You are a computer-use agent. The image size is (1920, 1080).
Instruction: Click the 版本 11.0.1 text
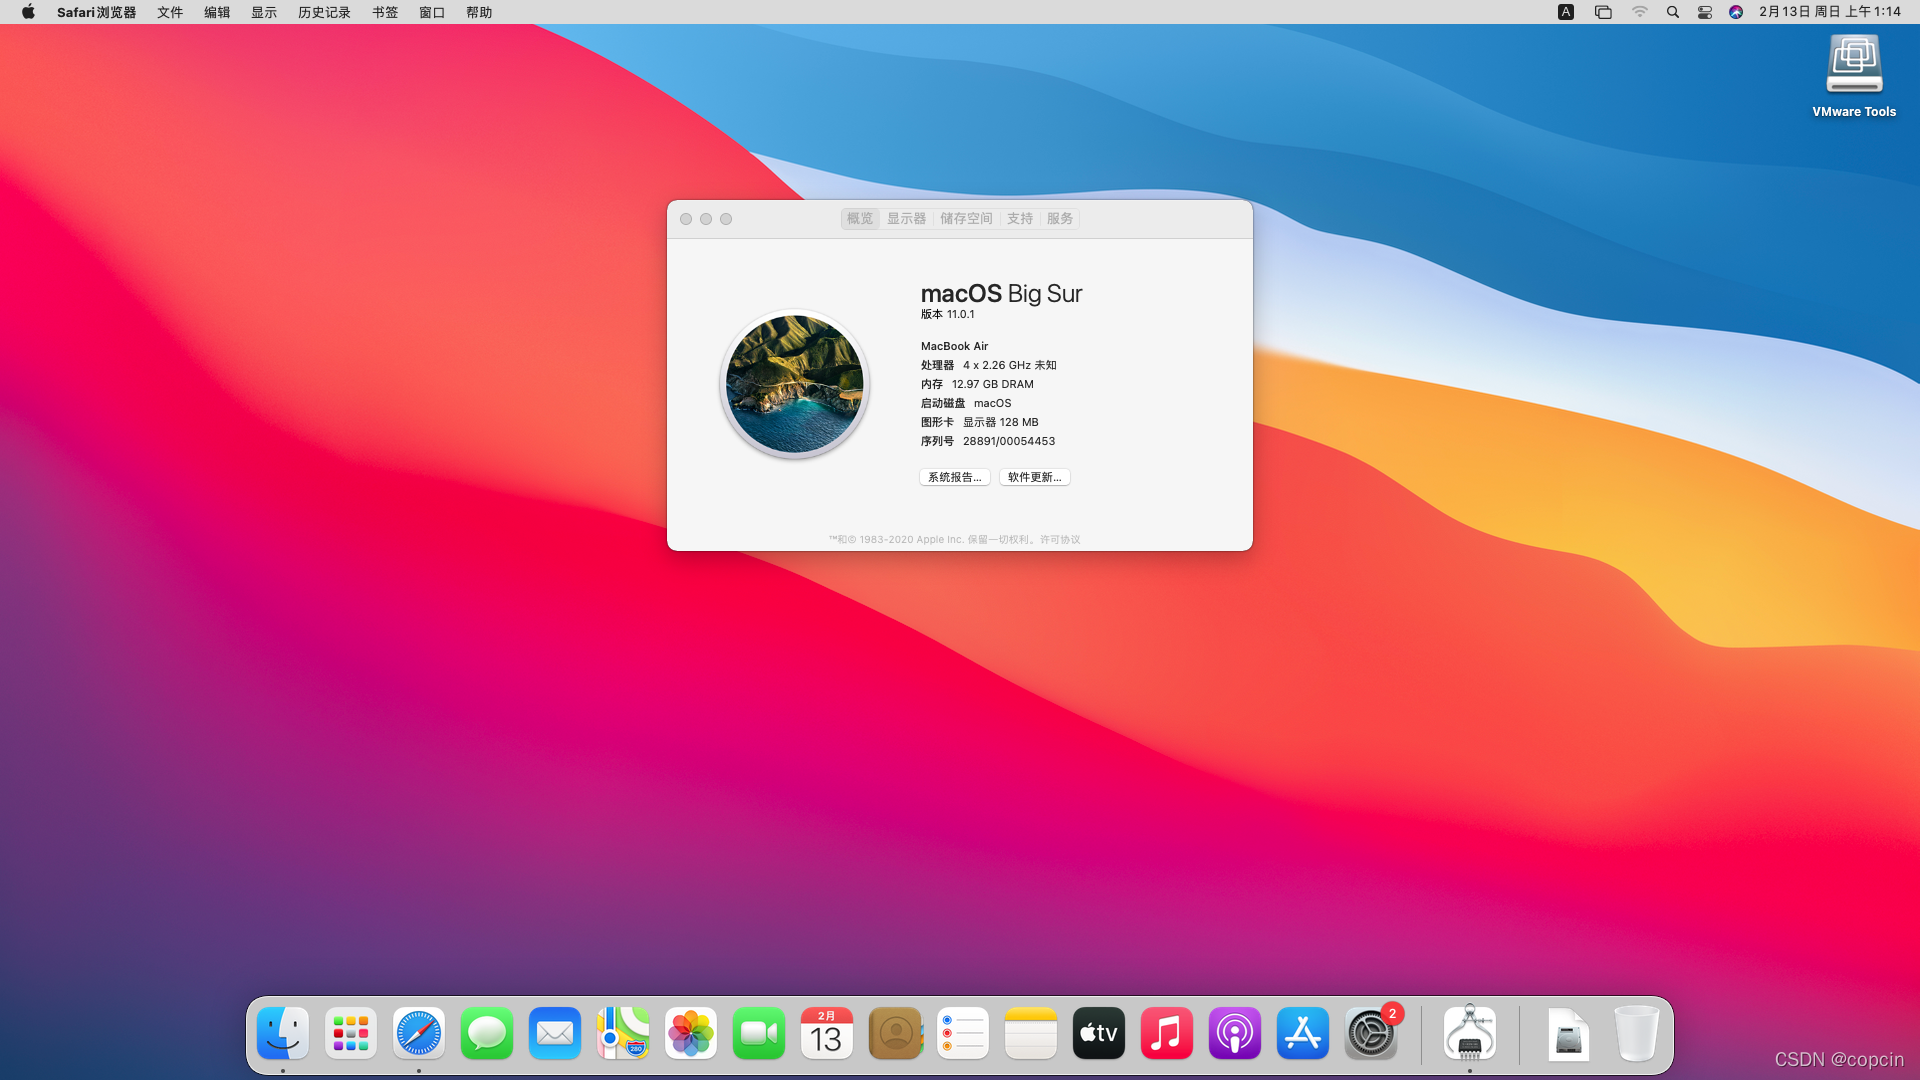947,314
